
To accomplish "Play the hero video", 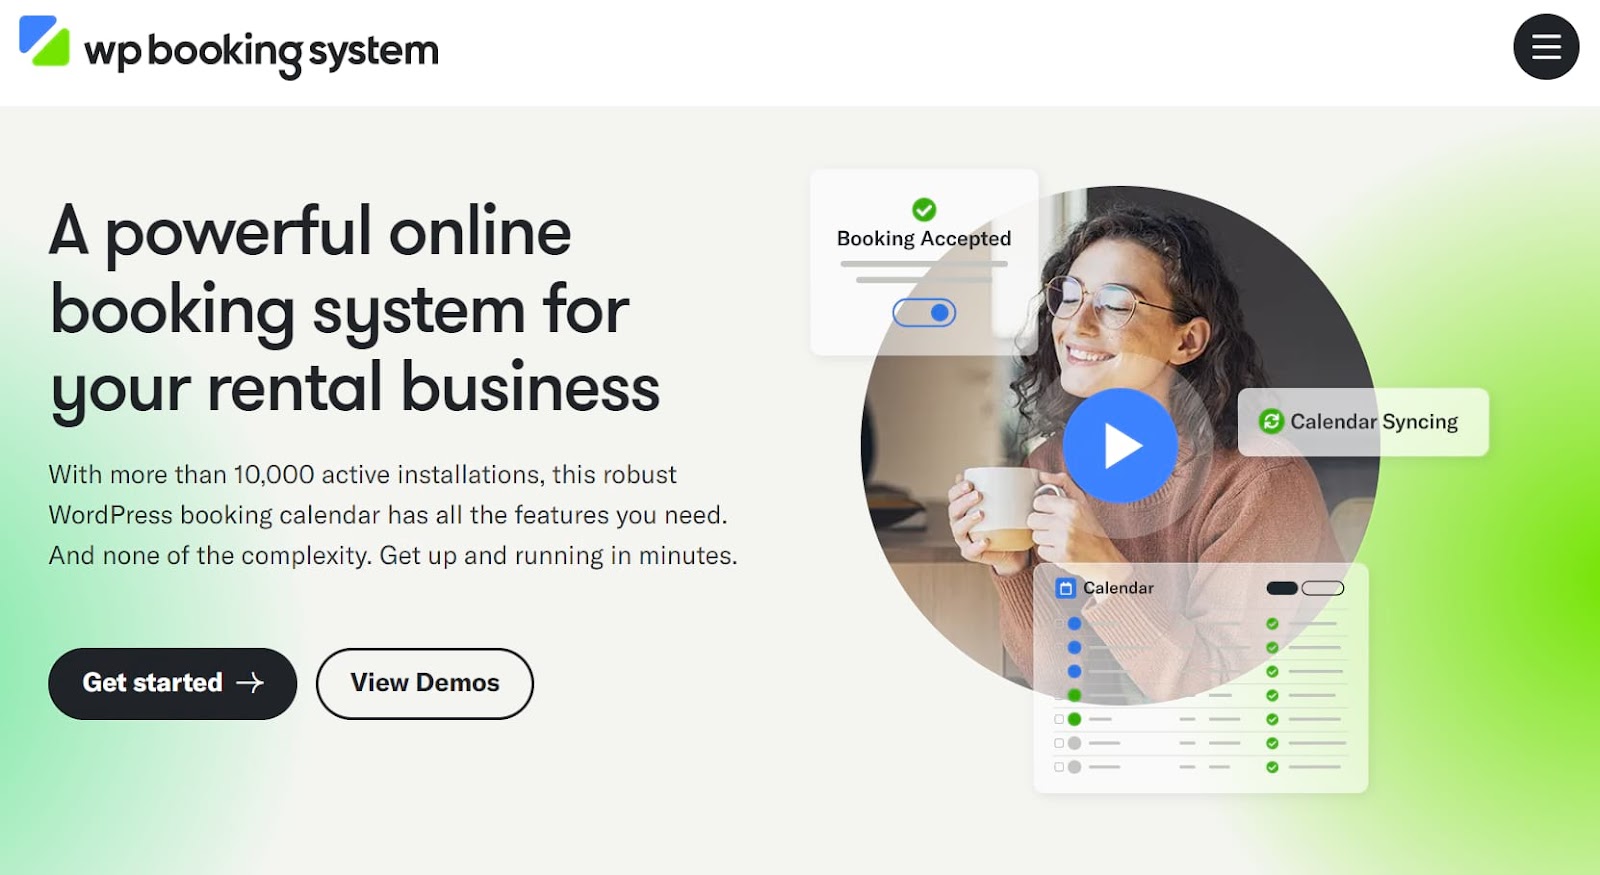I will pos(1120,445).
